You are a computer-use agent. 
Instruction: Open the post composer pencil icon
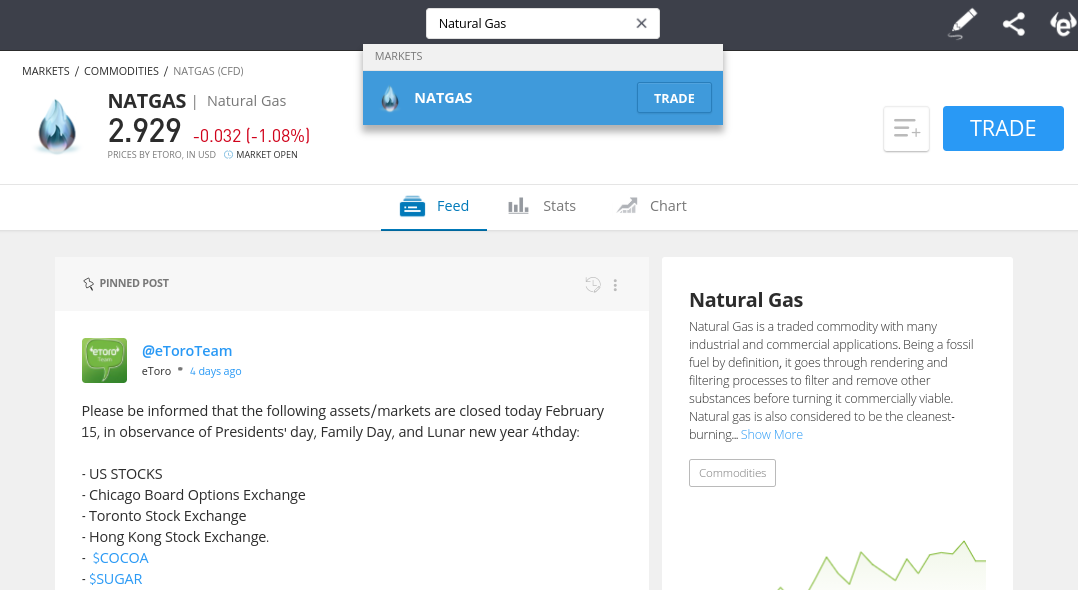pos(961,24)
